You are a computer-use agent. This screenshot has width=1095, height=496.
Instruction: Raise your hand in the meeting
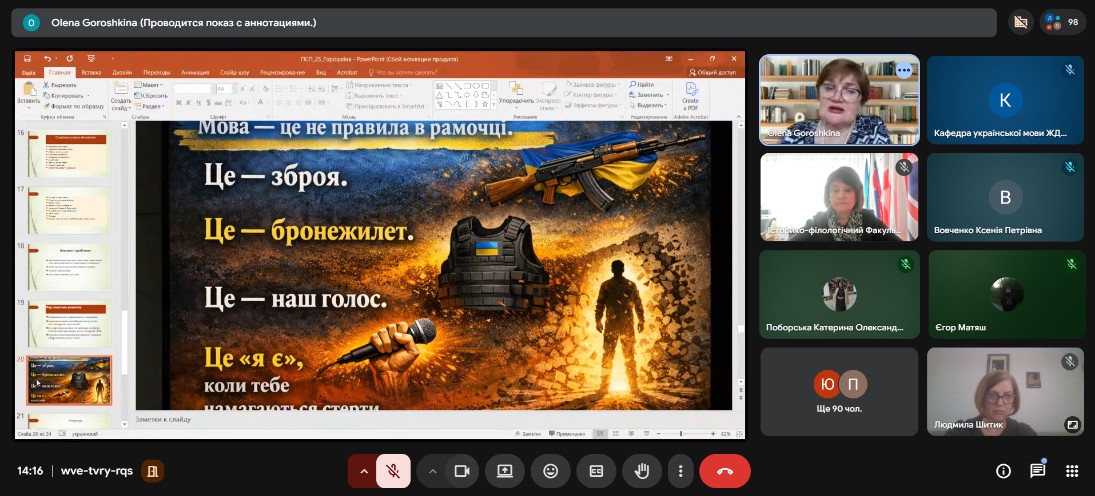[x=642, y=471]
